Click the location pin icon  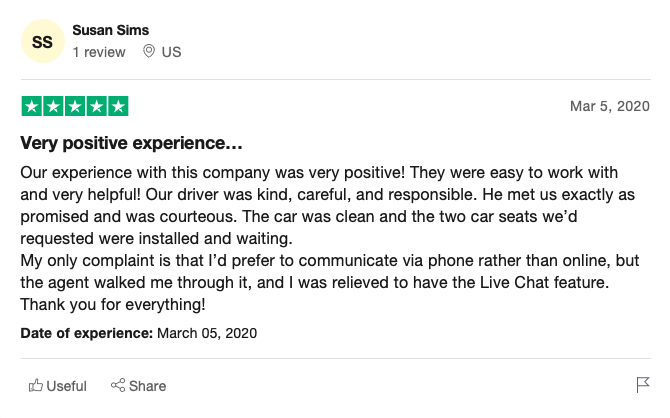(x=149, y=51)
